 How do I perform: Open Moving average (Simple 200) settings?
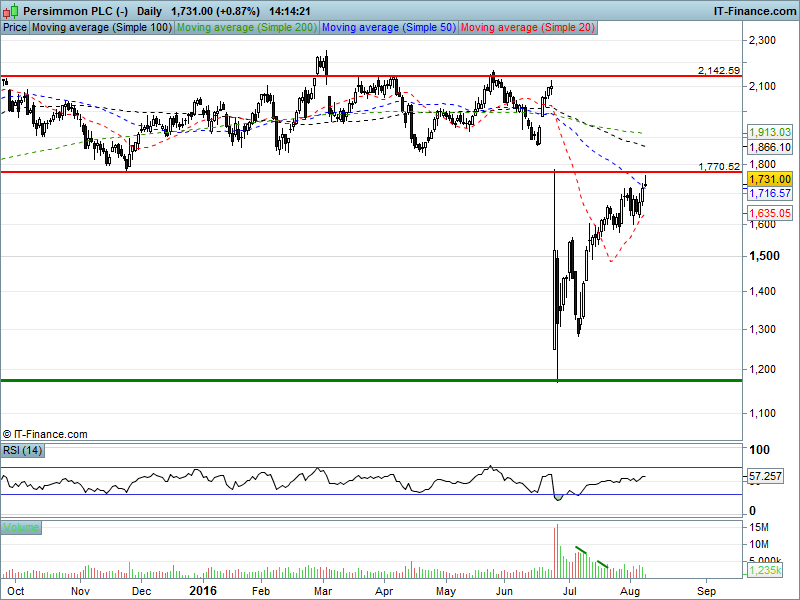247,28
